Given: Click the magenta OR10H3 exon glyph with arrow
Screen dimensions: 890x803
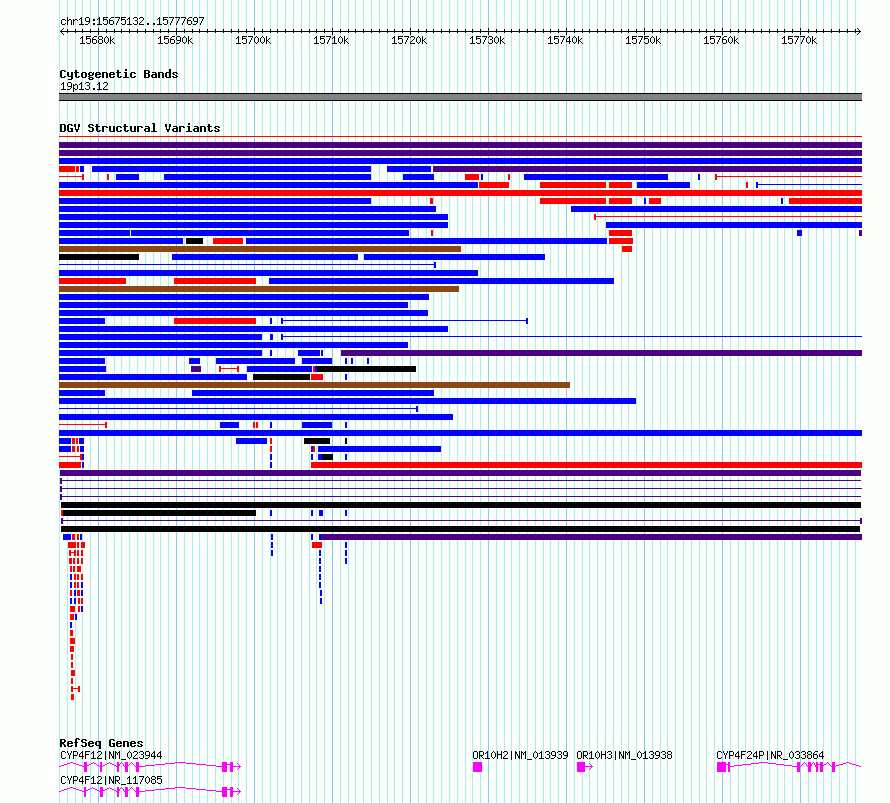Looking at the screenshot, I should [585, 767].
